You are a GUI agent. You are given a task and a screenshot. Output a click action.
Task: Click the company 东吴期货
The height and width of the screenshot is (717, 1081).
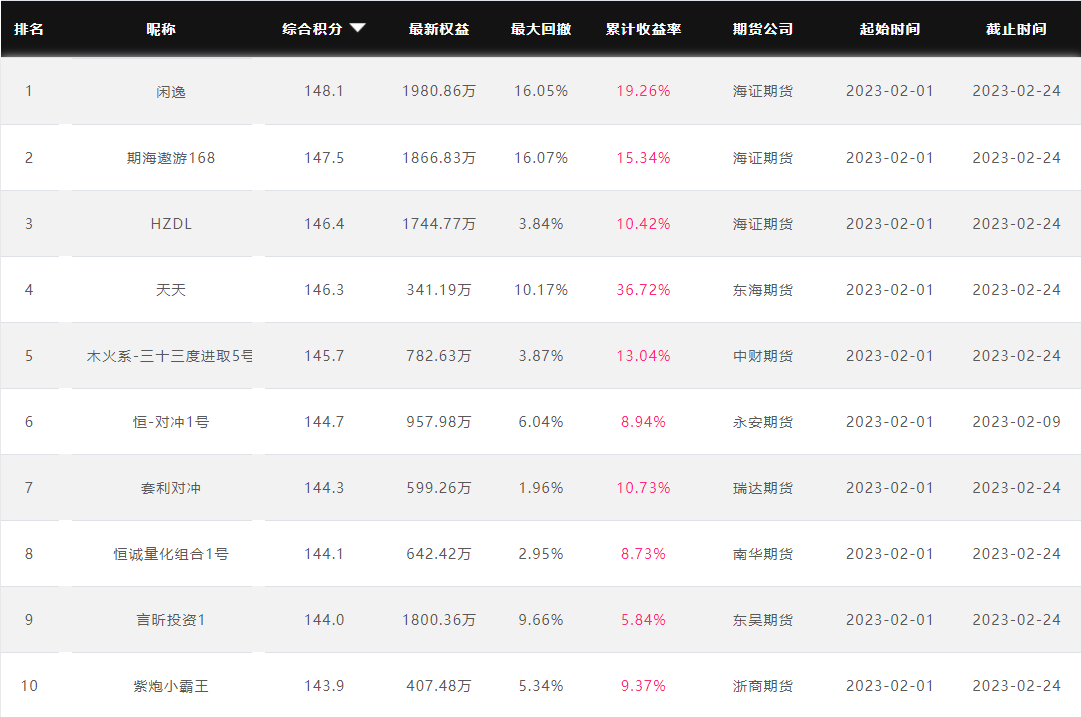tap(762, 620)
